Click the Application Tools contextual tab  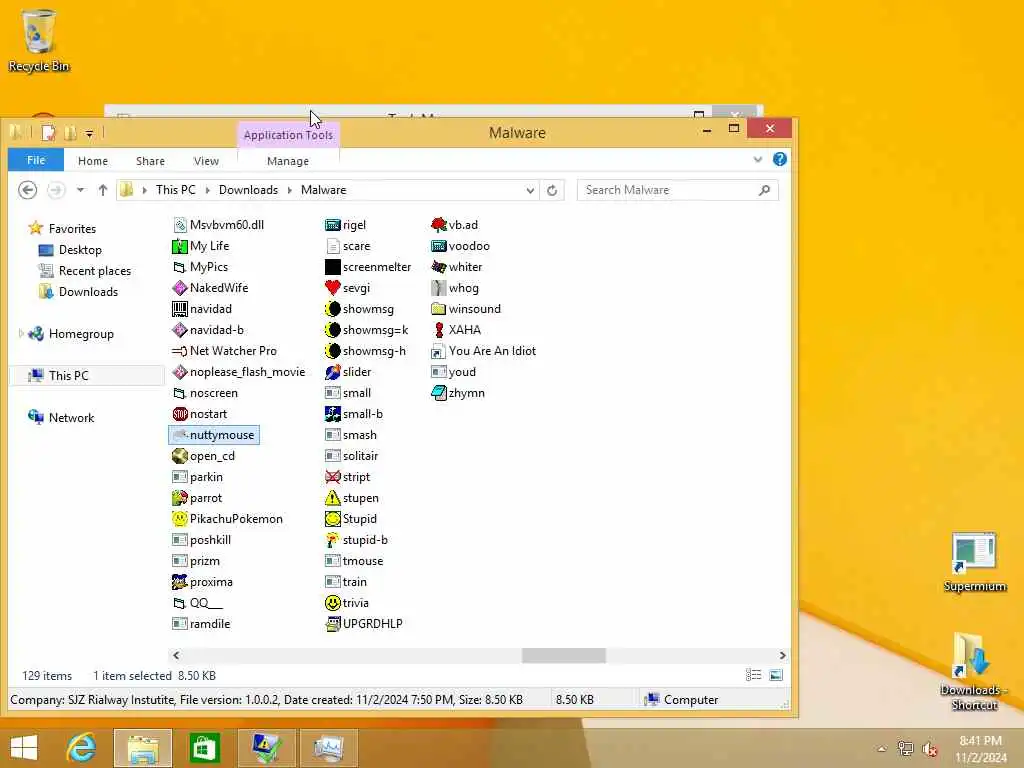pos(288,135)
